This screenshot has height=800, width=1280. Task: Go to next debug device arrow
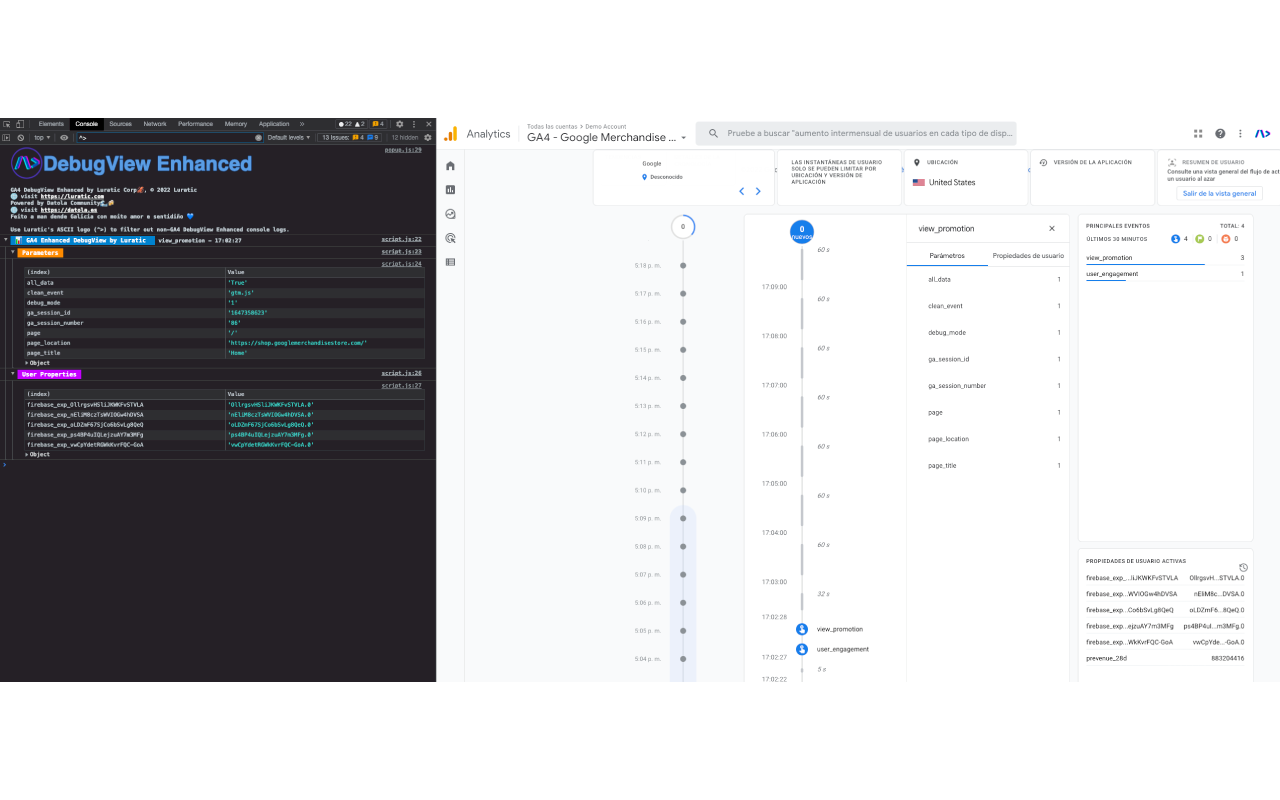click(x=758, y=191)
